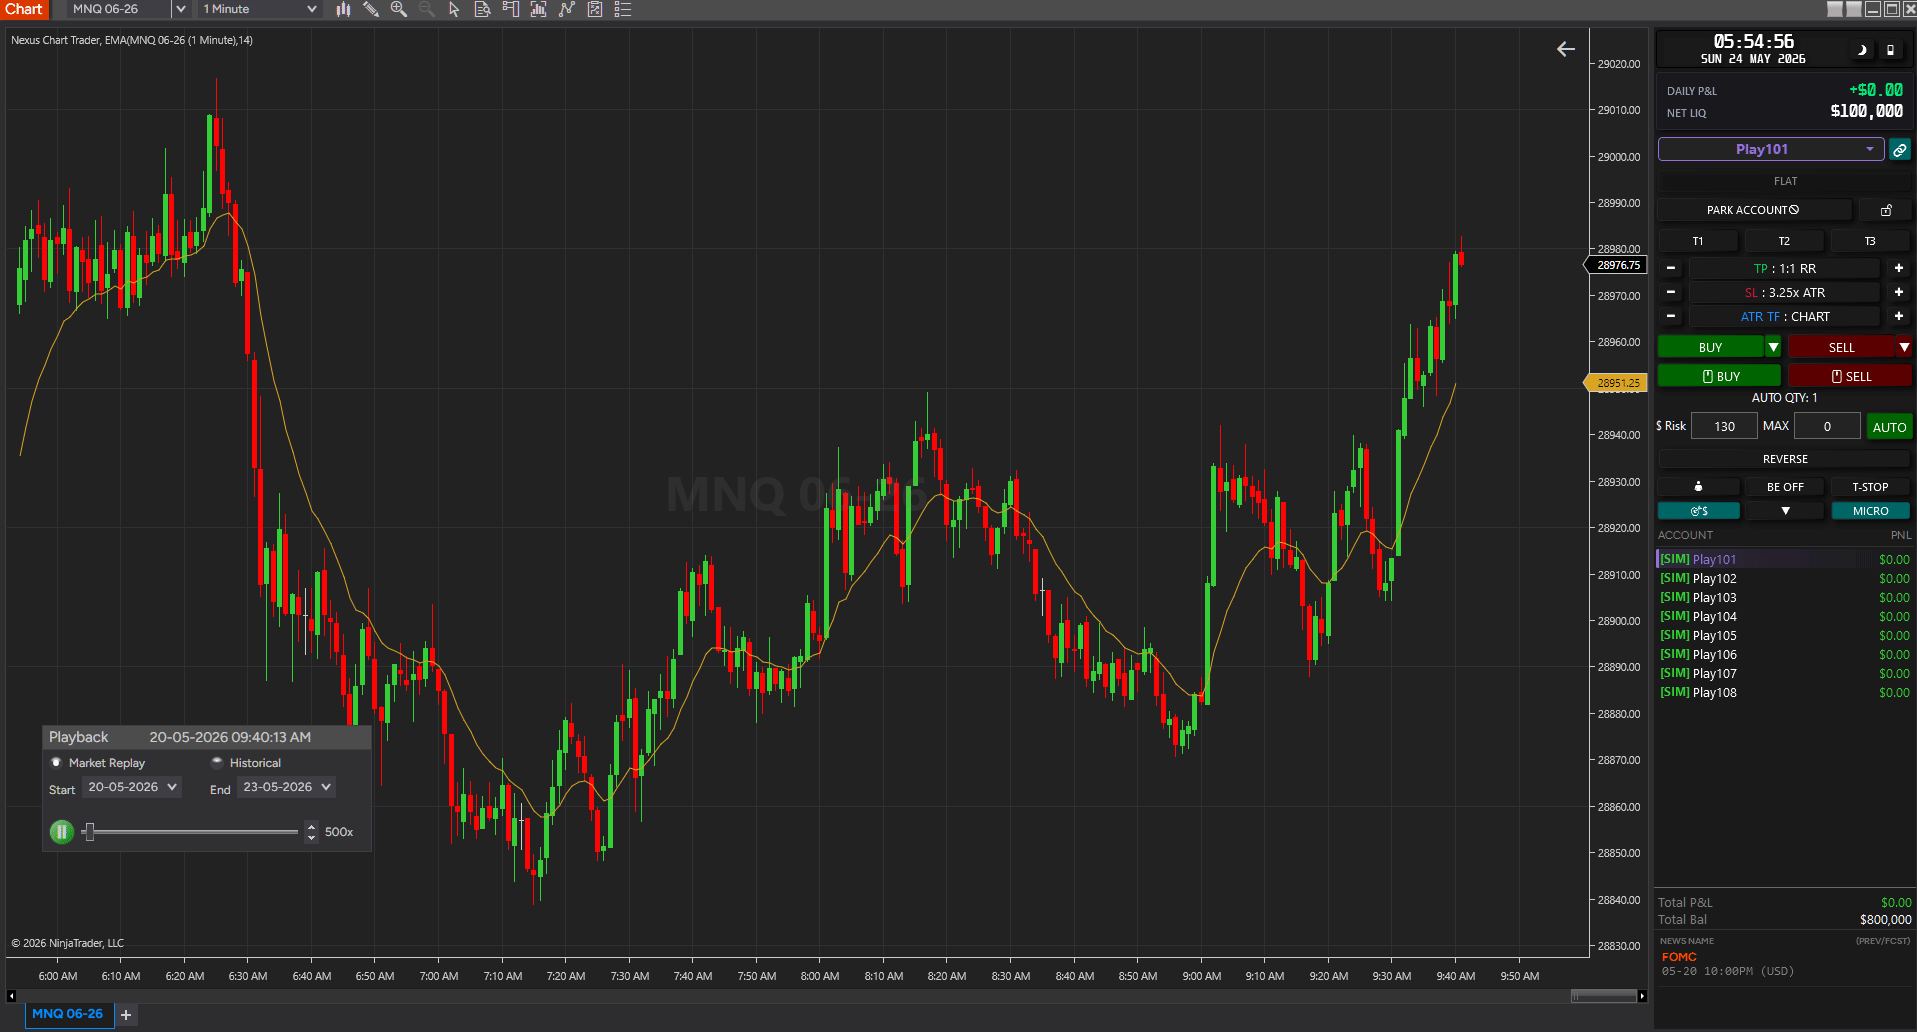Toggle the Chart Trader icon
The height and width of the screenshot is (1032, 1917).
[510, 9]
